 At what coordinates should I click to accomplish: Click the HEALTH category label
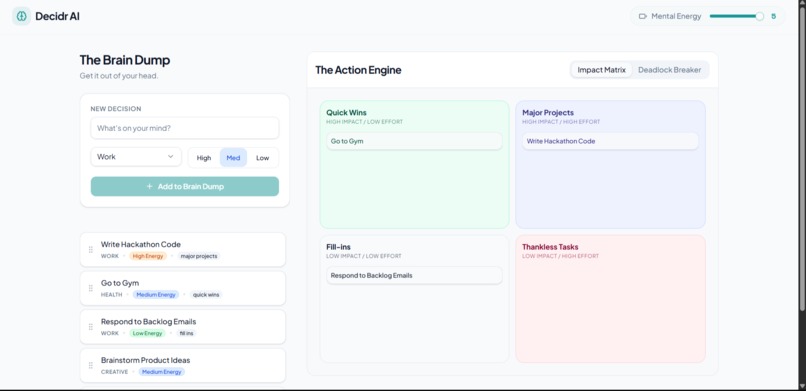coord(112,294)
